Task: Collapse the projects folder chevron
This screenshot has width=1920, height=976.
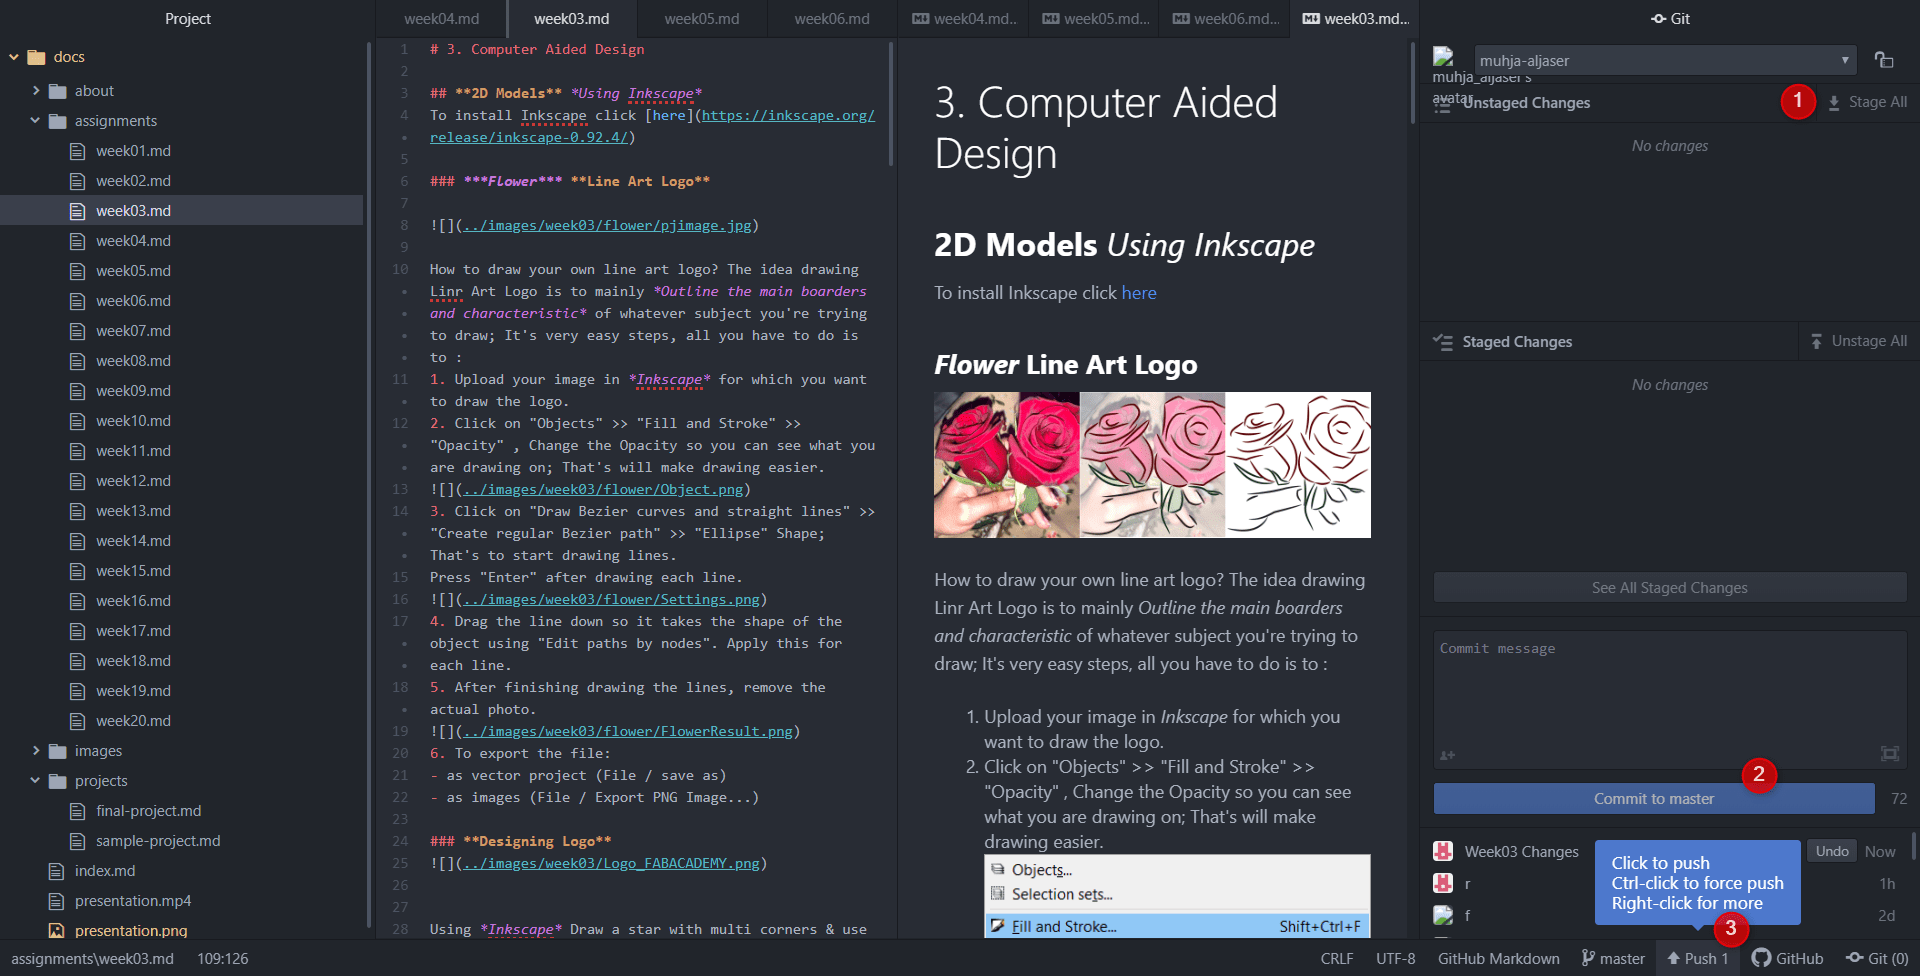Action: point(35,780)
